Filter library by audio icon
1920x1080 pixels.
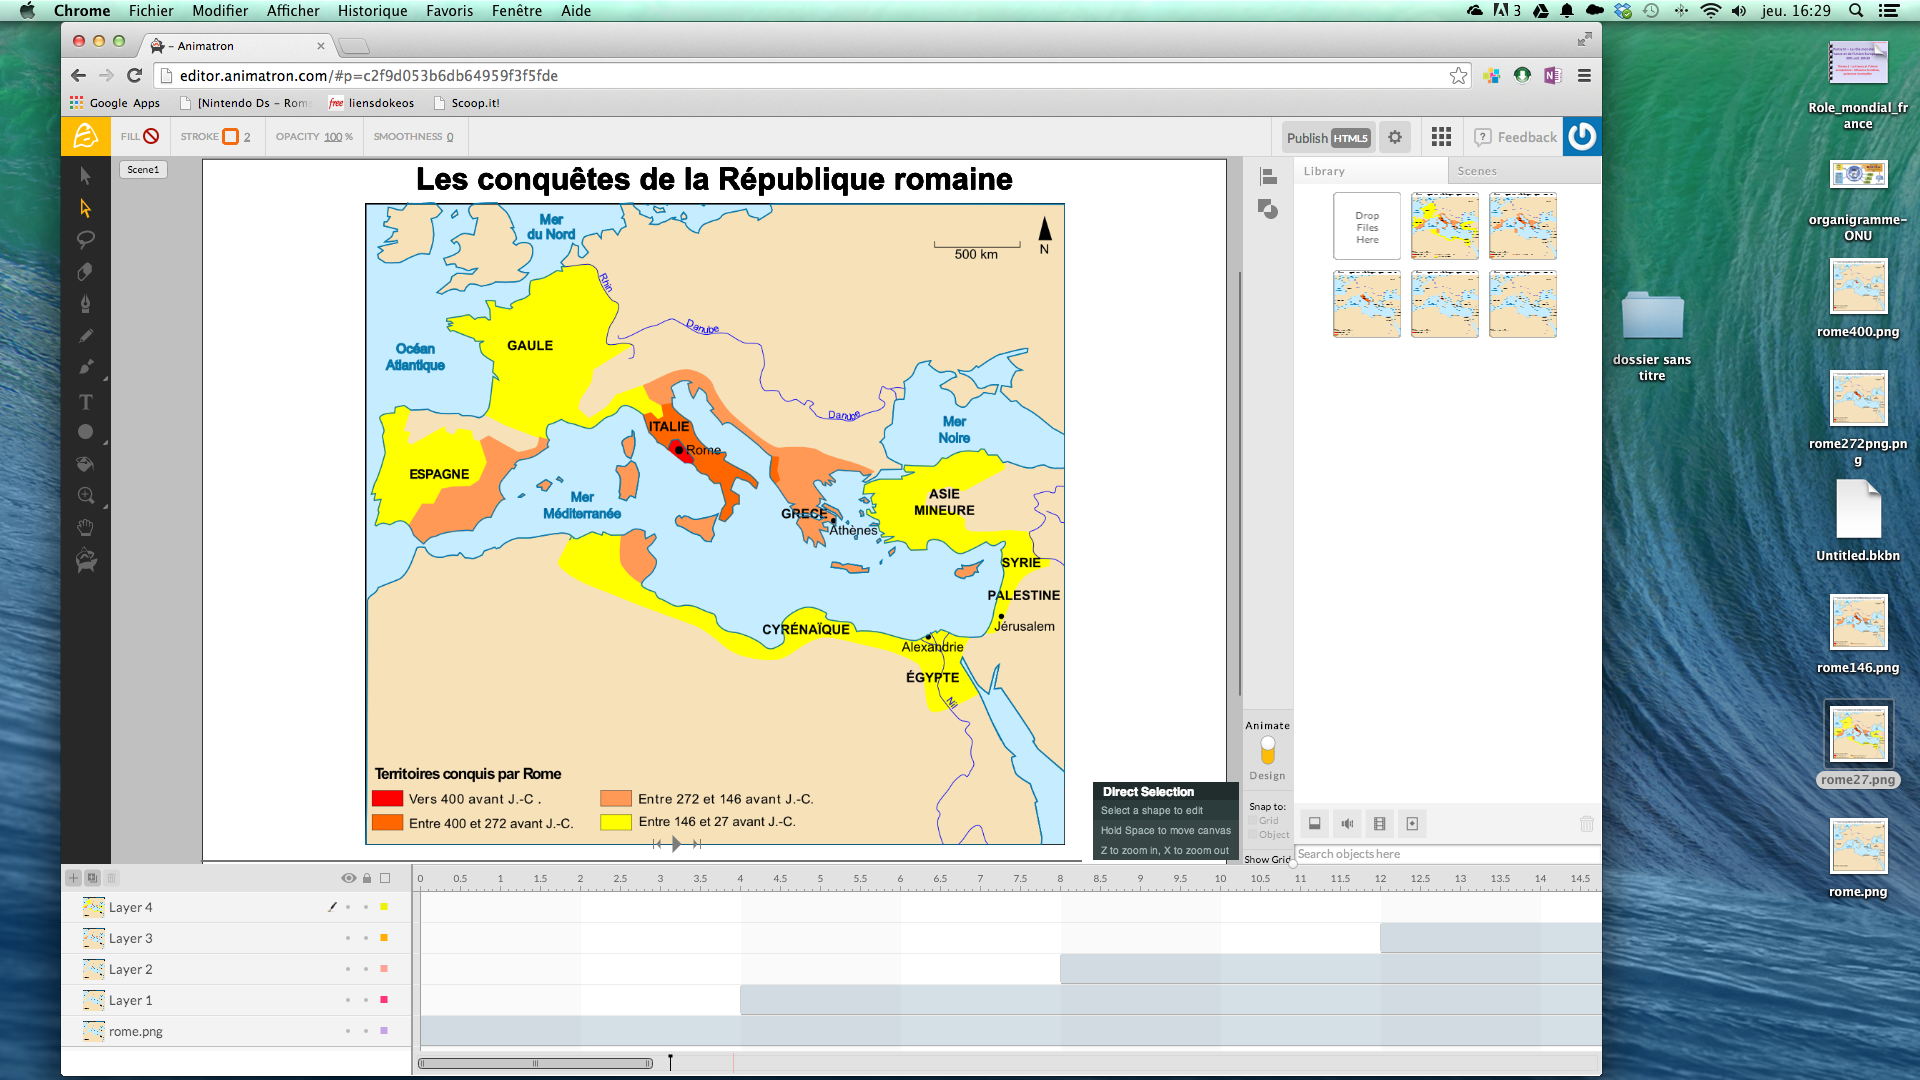tap(1347, 824)
